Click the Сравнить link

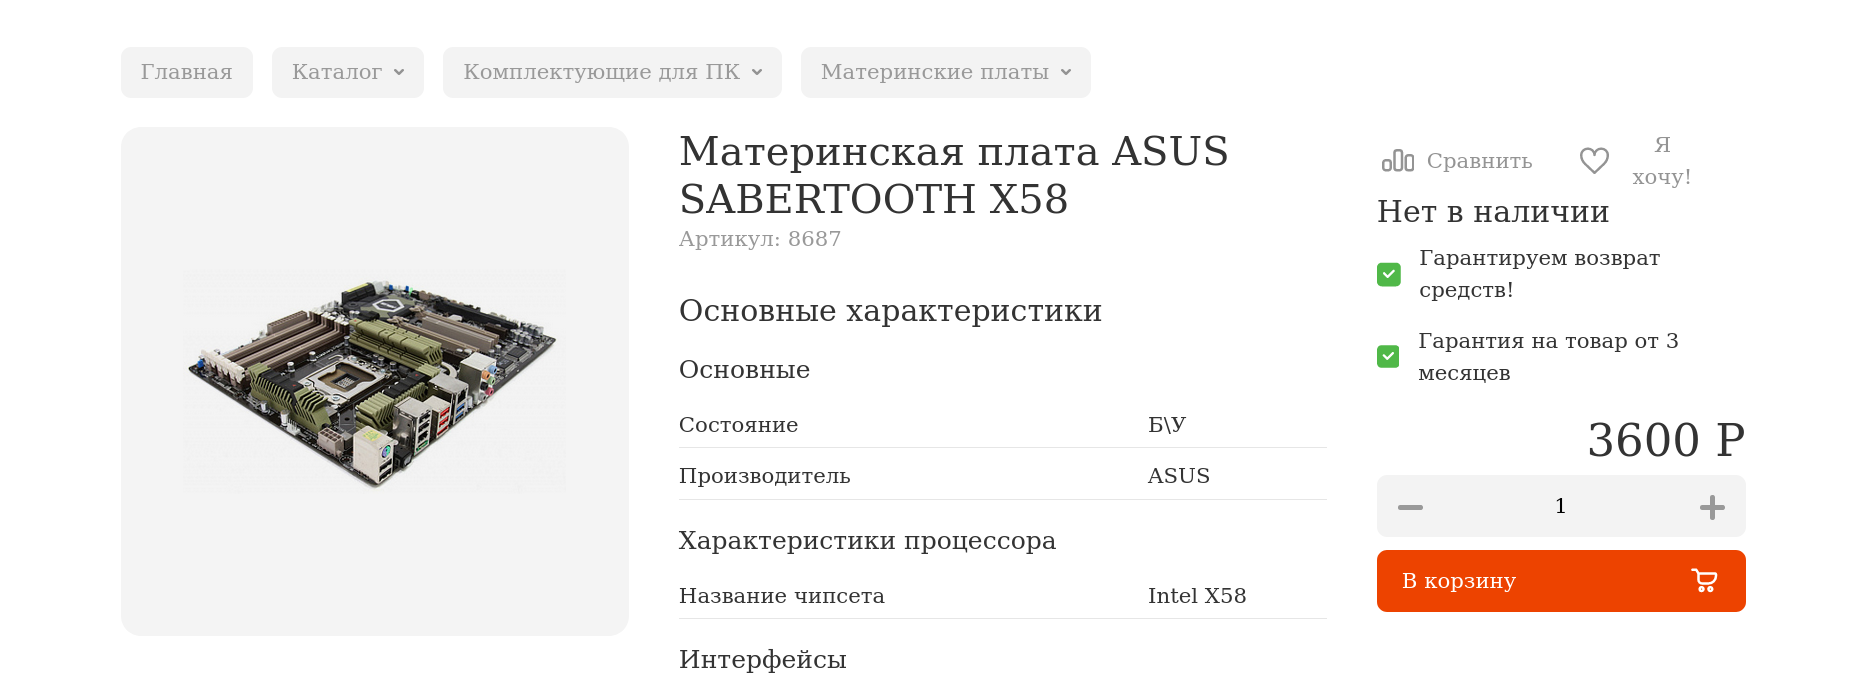1479,161
